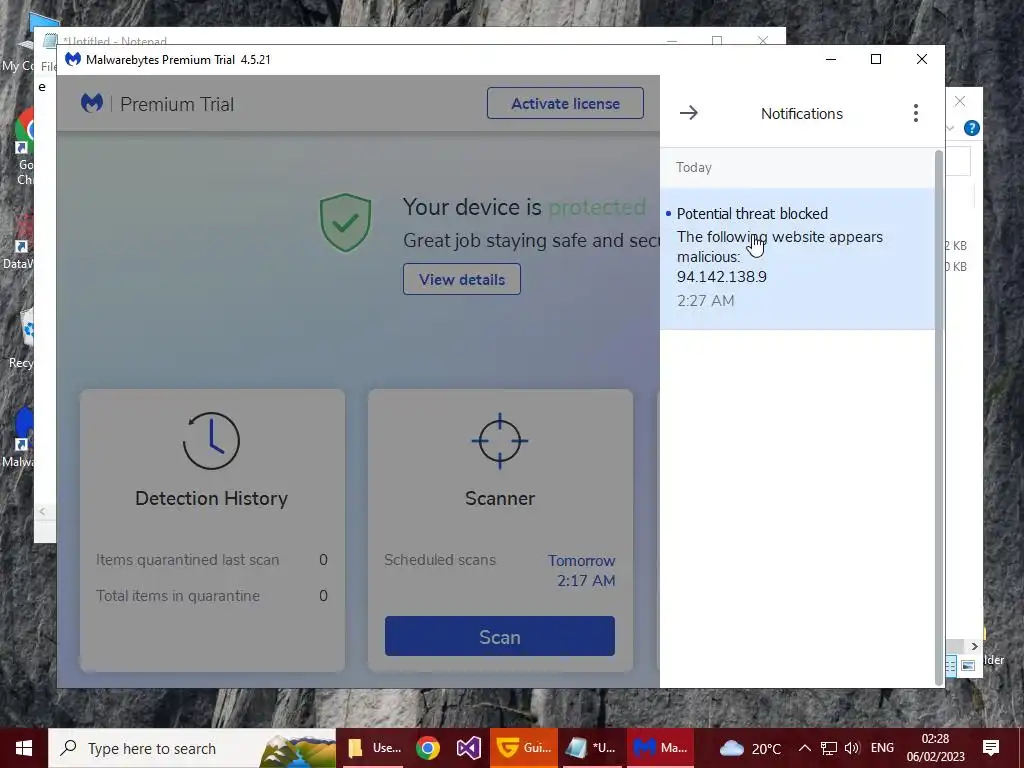
Task: Click the Scanner crosshair icon
Action: 500,441
